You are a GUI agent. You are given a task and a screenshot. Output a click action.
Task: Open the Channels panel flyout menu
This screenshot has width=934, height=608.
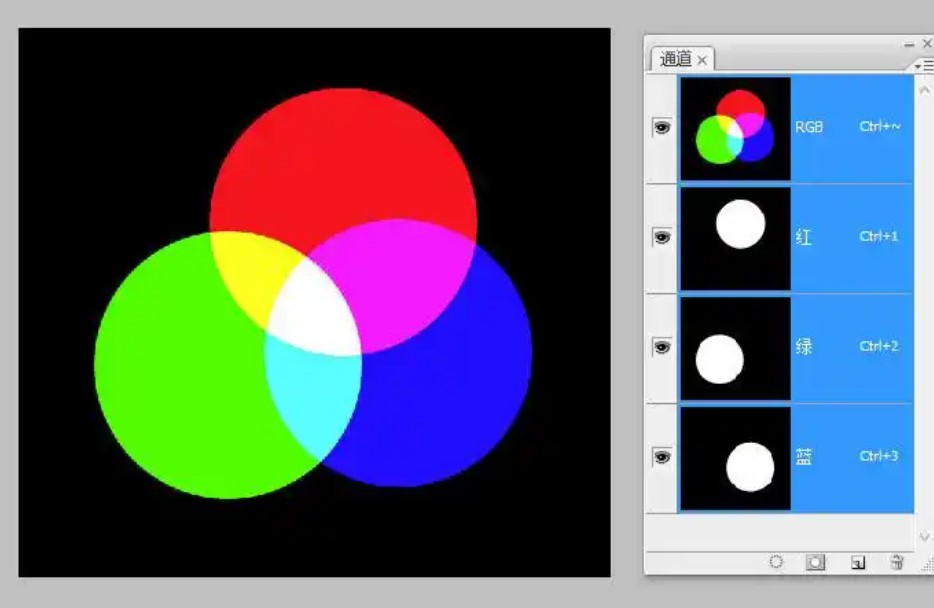coord(925,64)
